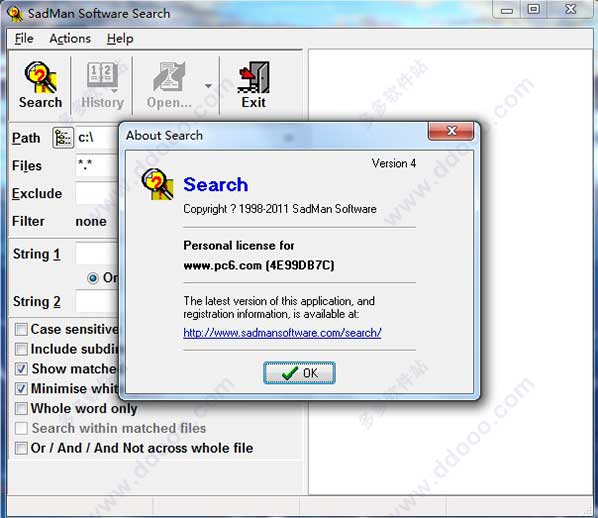Enable Whole word only checkbox
Viewport: 598px width, 518px height.
21,409
